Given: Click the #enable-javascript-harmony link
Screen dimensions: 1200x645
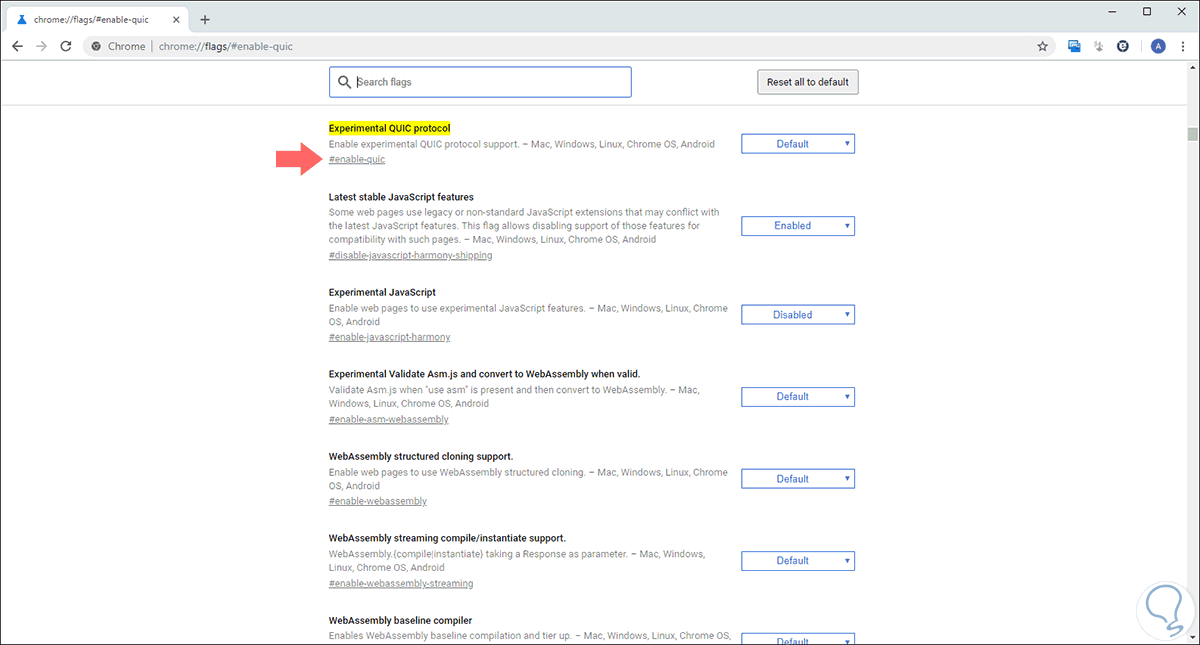Looking at the screenshot, I should 389,337.
